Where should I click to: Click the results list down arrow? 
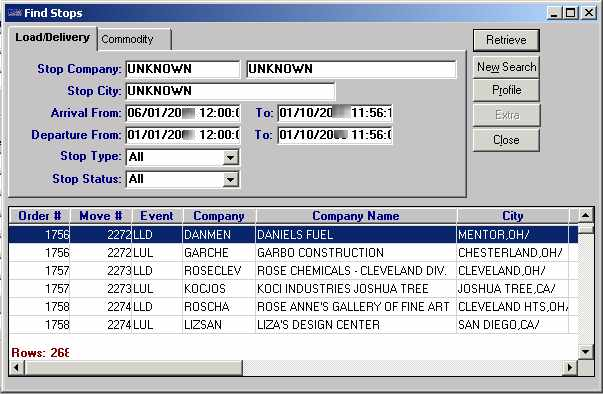coord(585,351)
